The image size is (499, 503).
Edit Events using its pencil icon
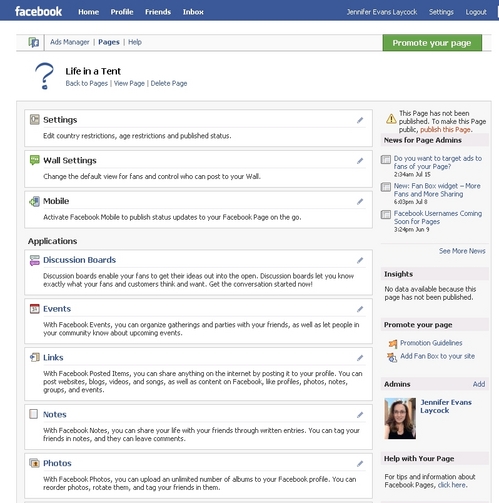click(360, 309)
